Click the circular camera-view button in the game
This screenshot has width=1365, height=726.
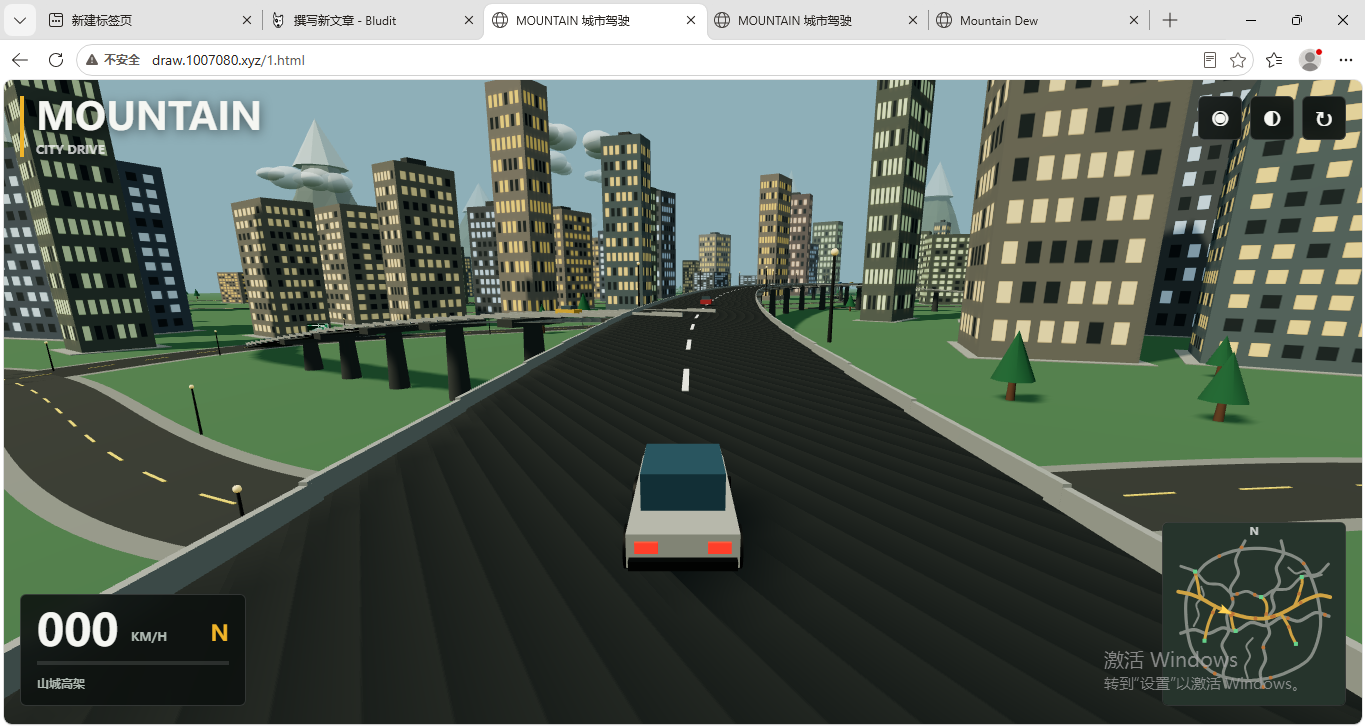(x=1220, y=118)
